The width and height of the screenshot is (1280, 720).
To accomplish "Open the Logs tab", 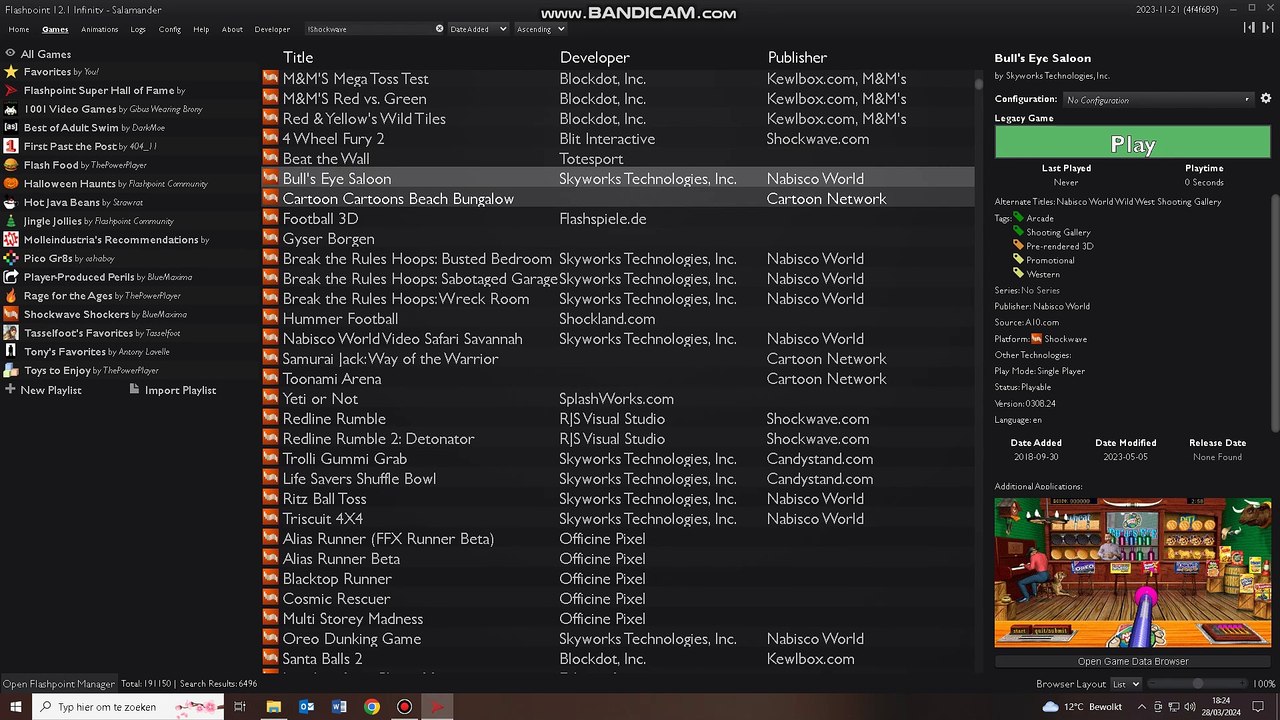I will tap(138, 29).
